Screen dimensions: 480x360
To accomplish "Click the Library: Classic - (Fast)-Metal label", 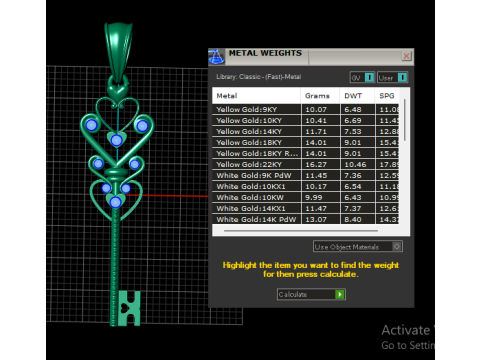I will 258,77.
